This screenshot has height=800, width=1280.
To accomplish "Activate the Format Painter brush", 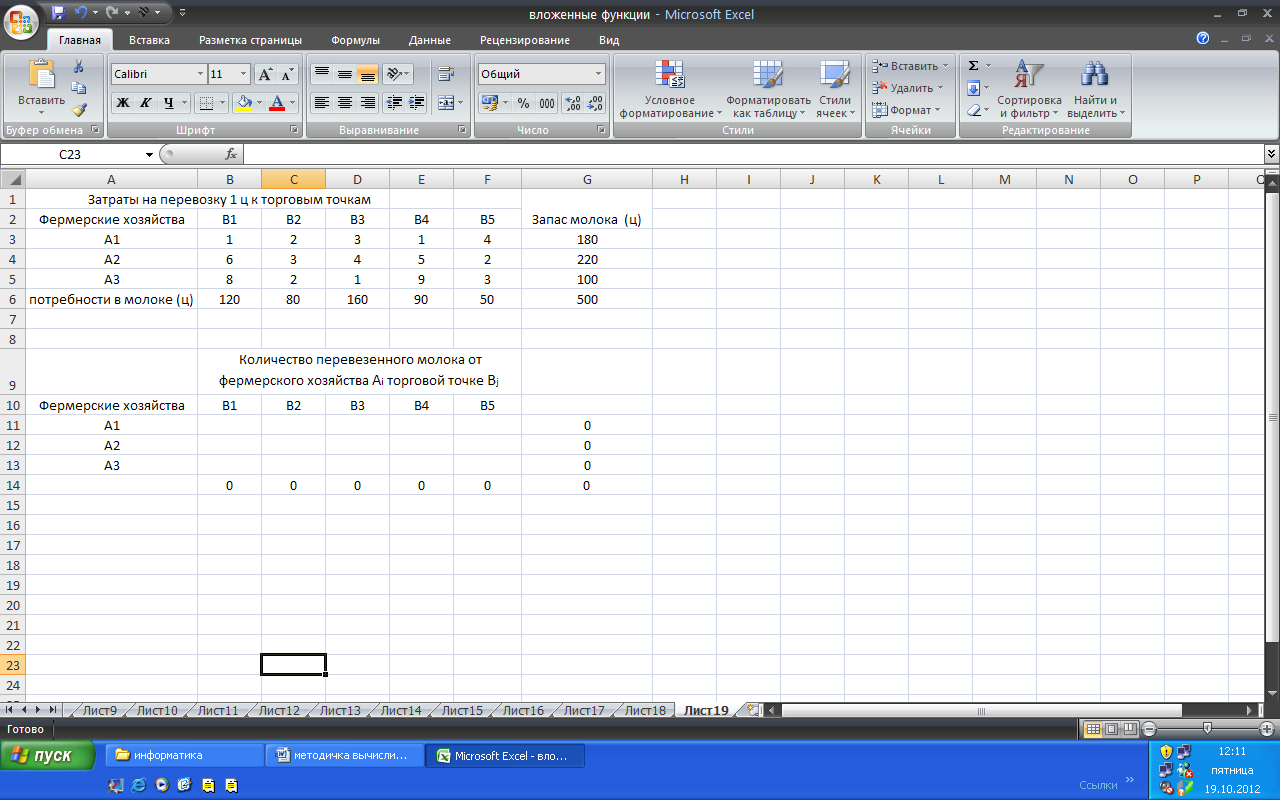I will click(79, 110).
